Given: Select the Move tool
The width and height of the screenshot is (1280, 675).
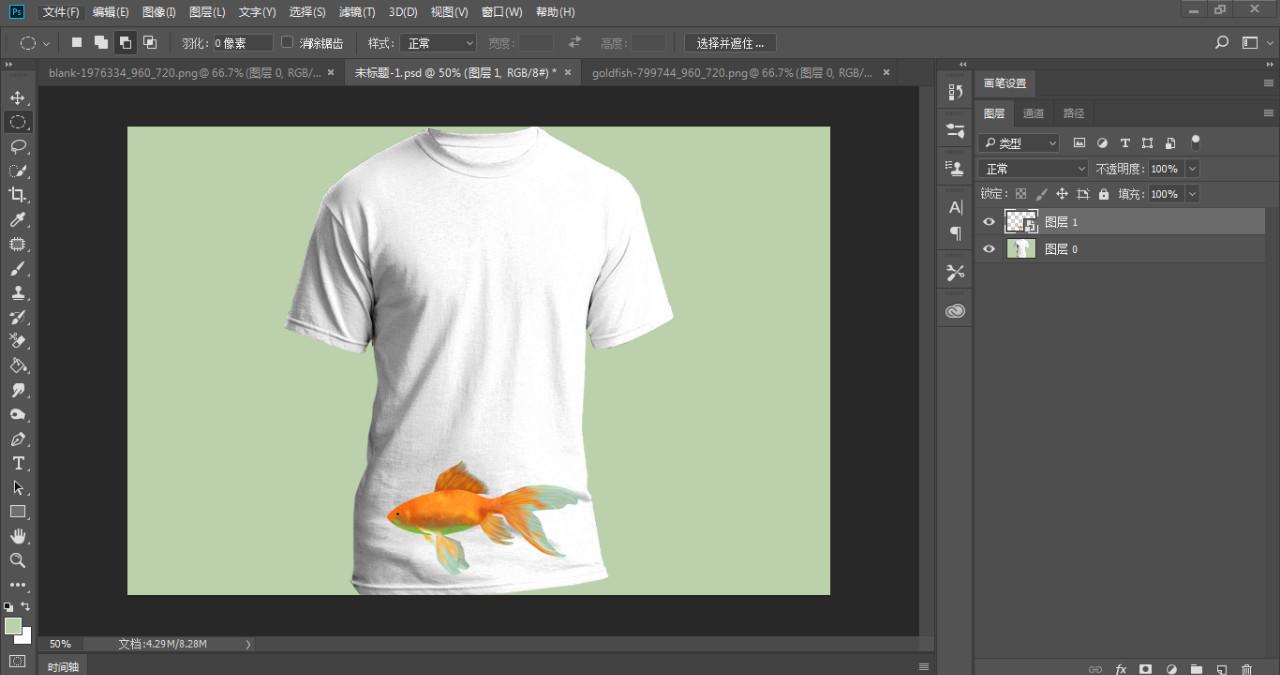Looking at the screenshot, I should [17, 98].
